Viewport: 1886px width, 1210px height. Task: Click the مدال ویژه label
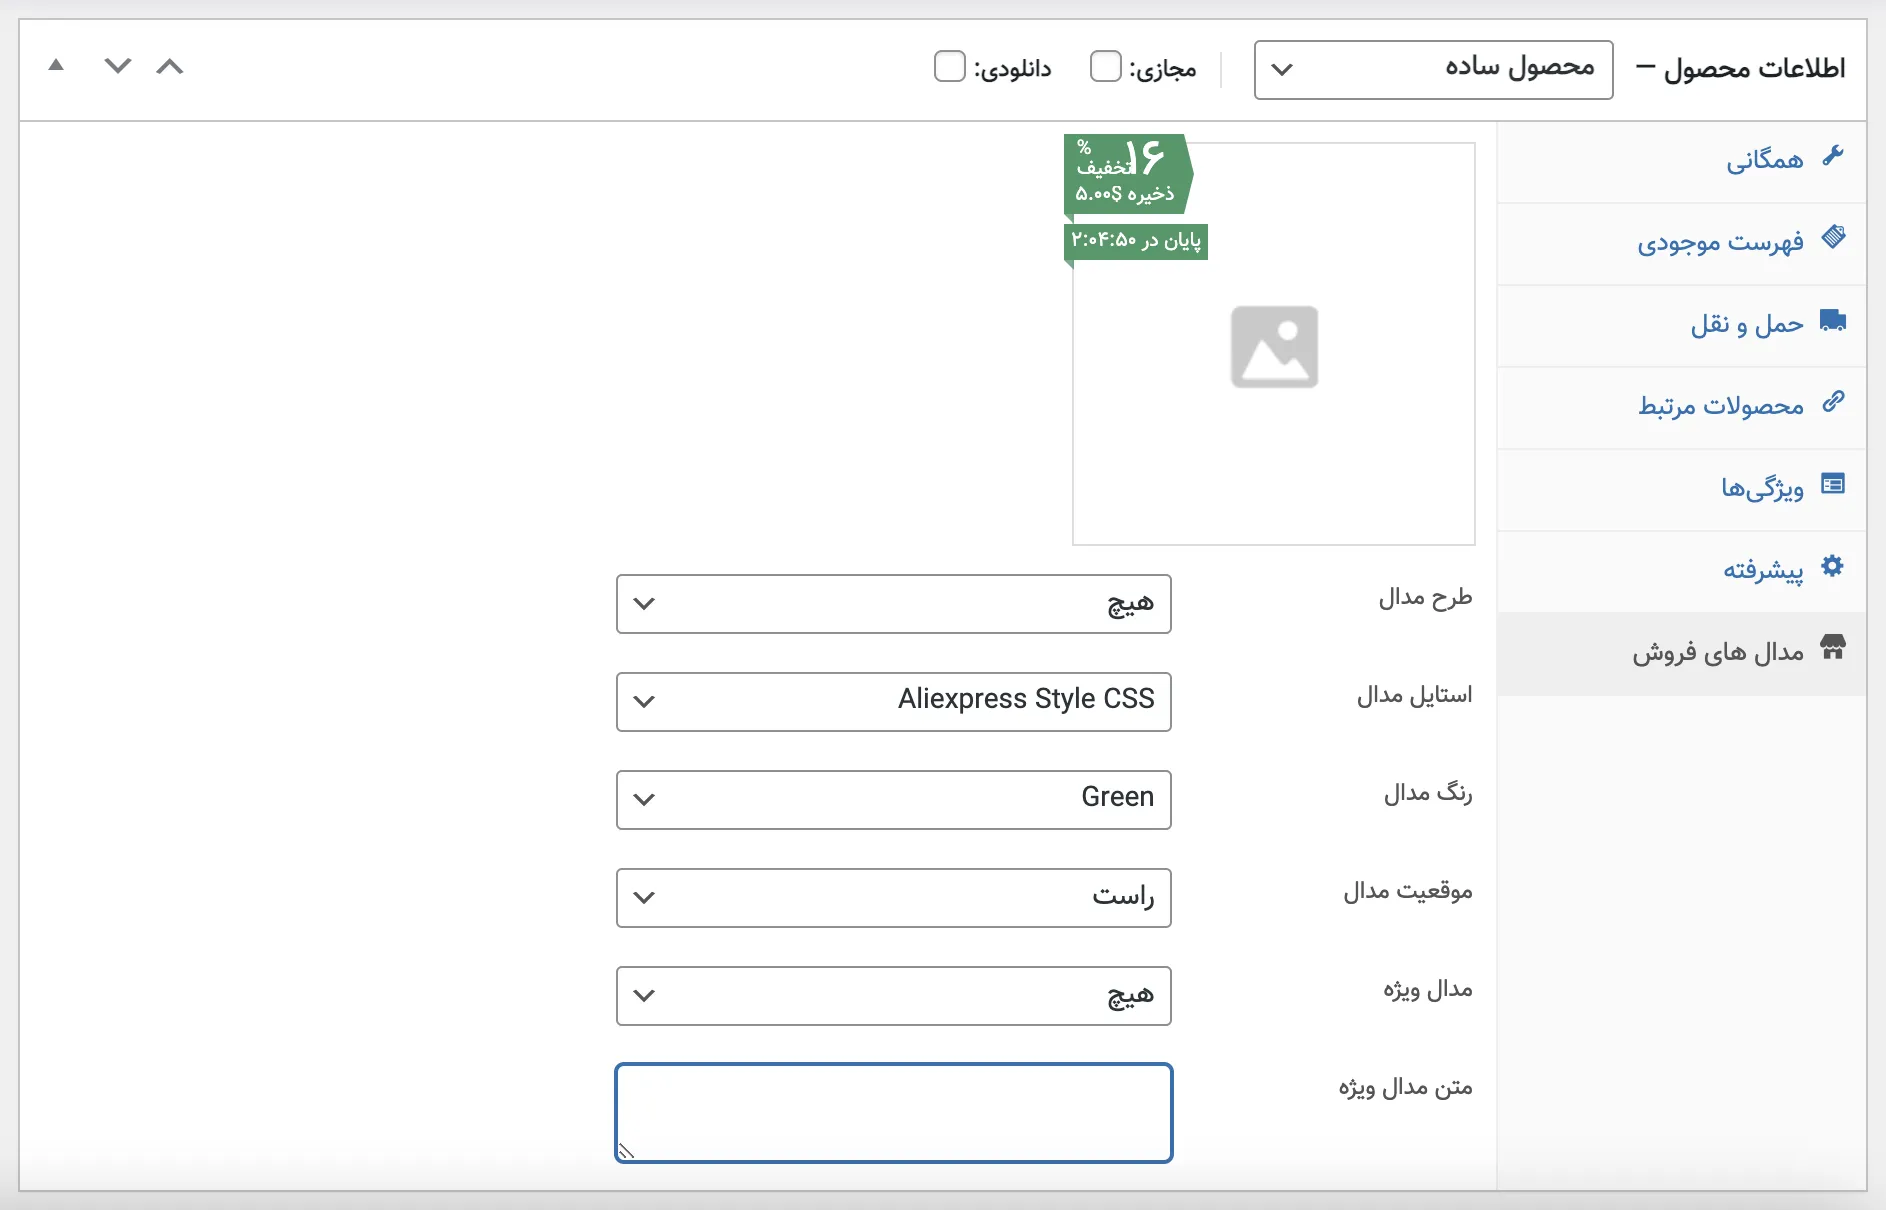(x=1428, y=990)
